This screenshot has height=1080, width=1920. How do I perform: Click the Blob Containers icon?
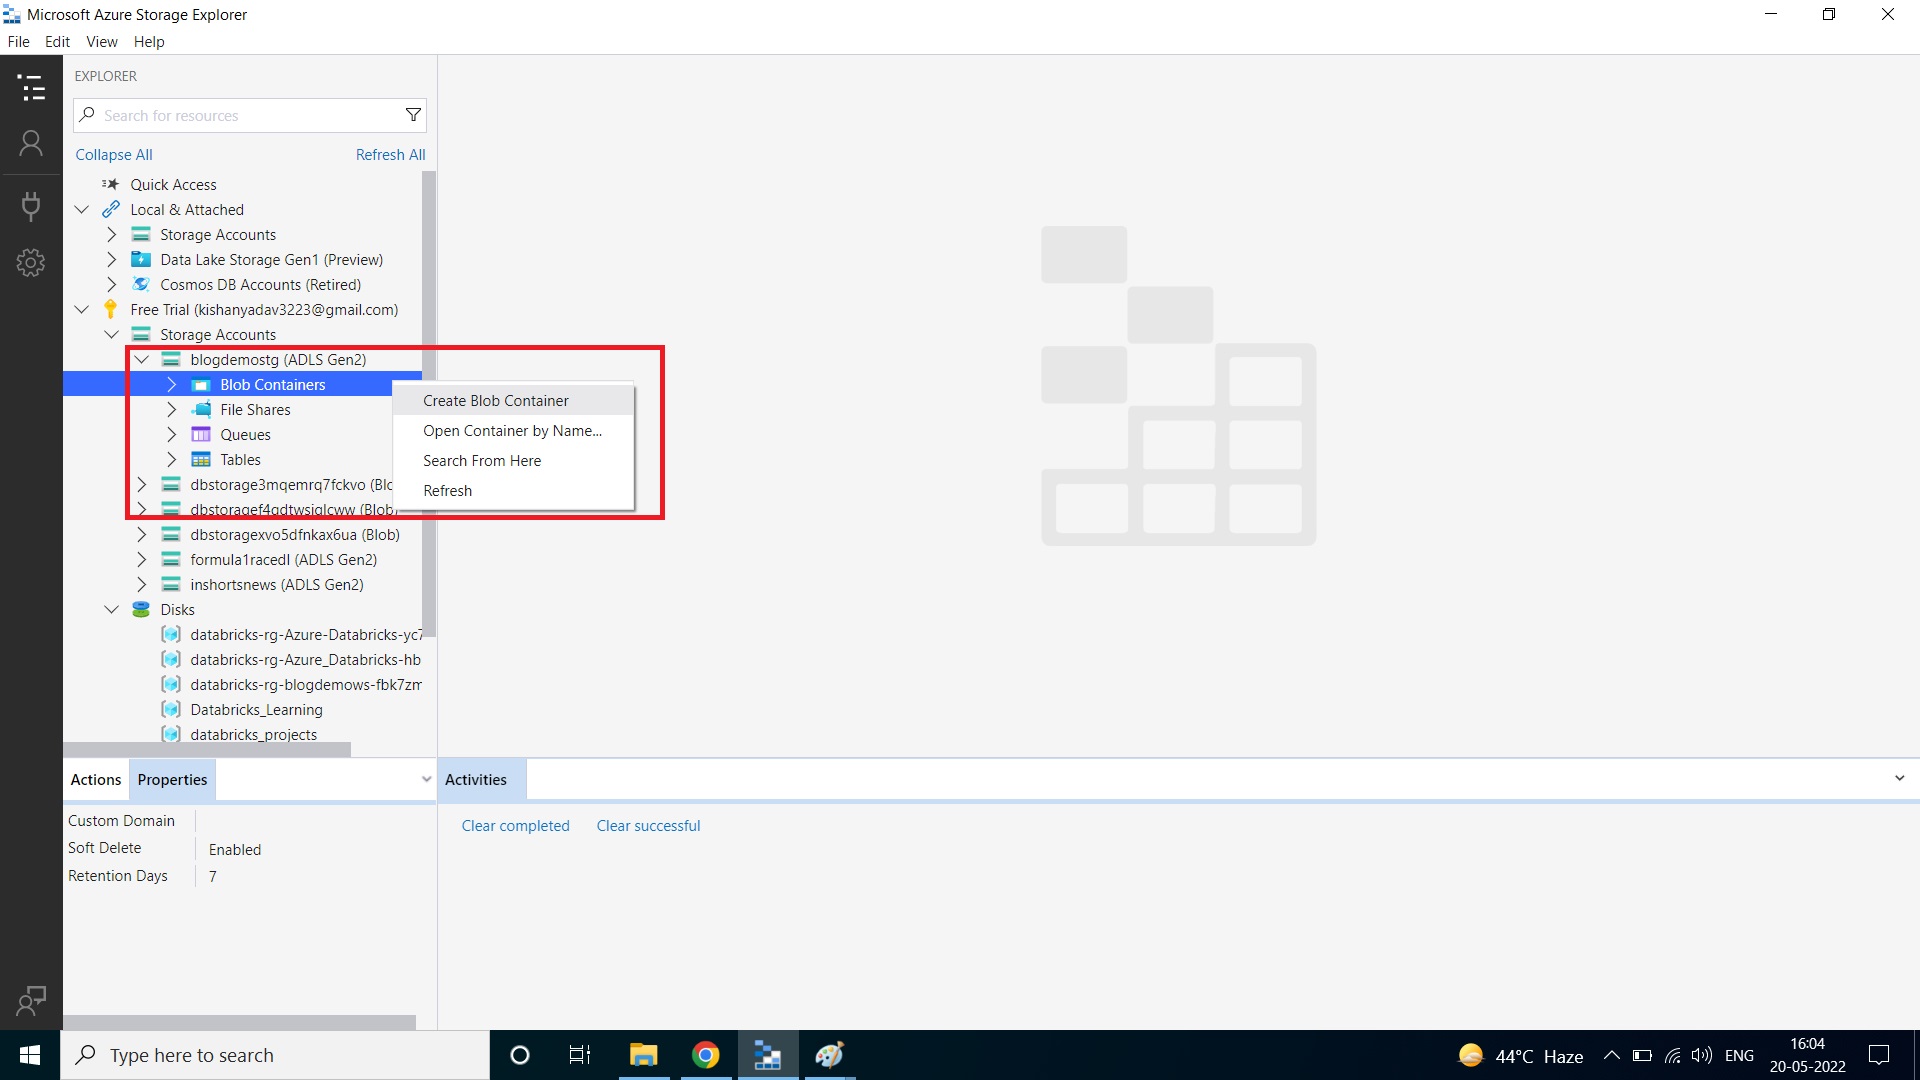(201, 384)
